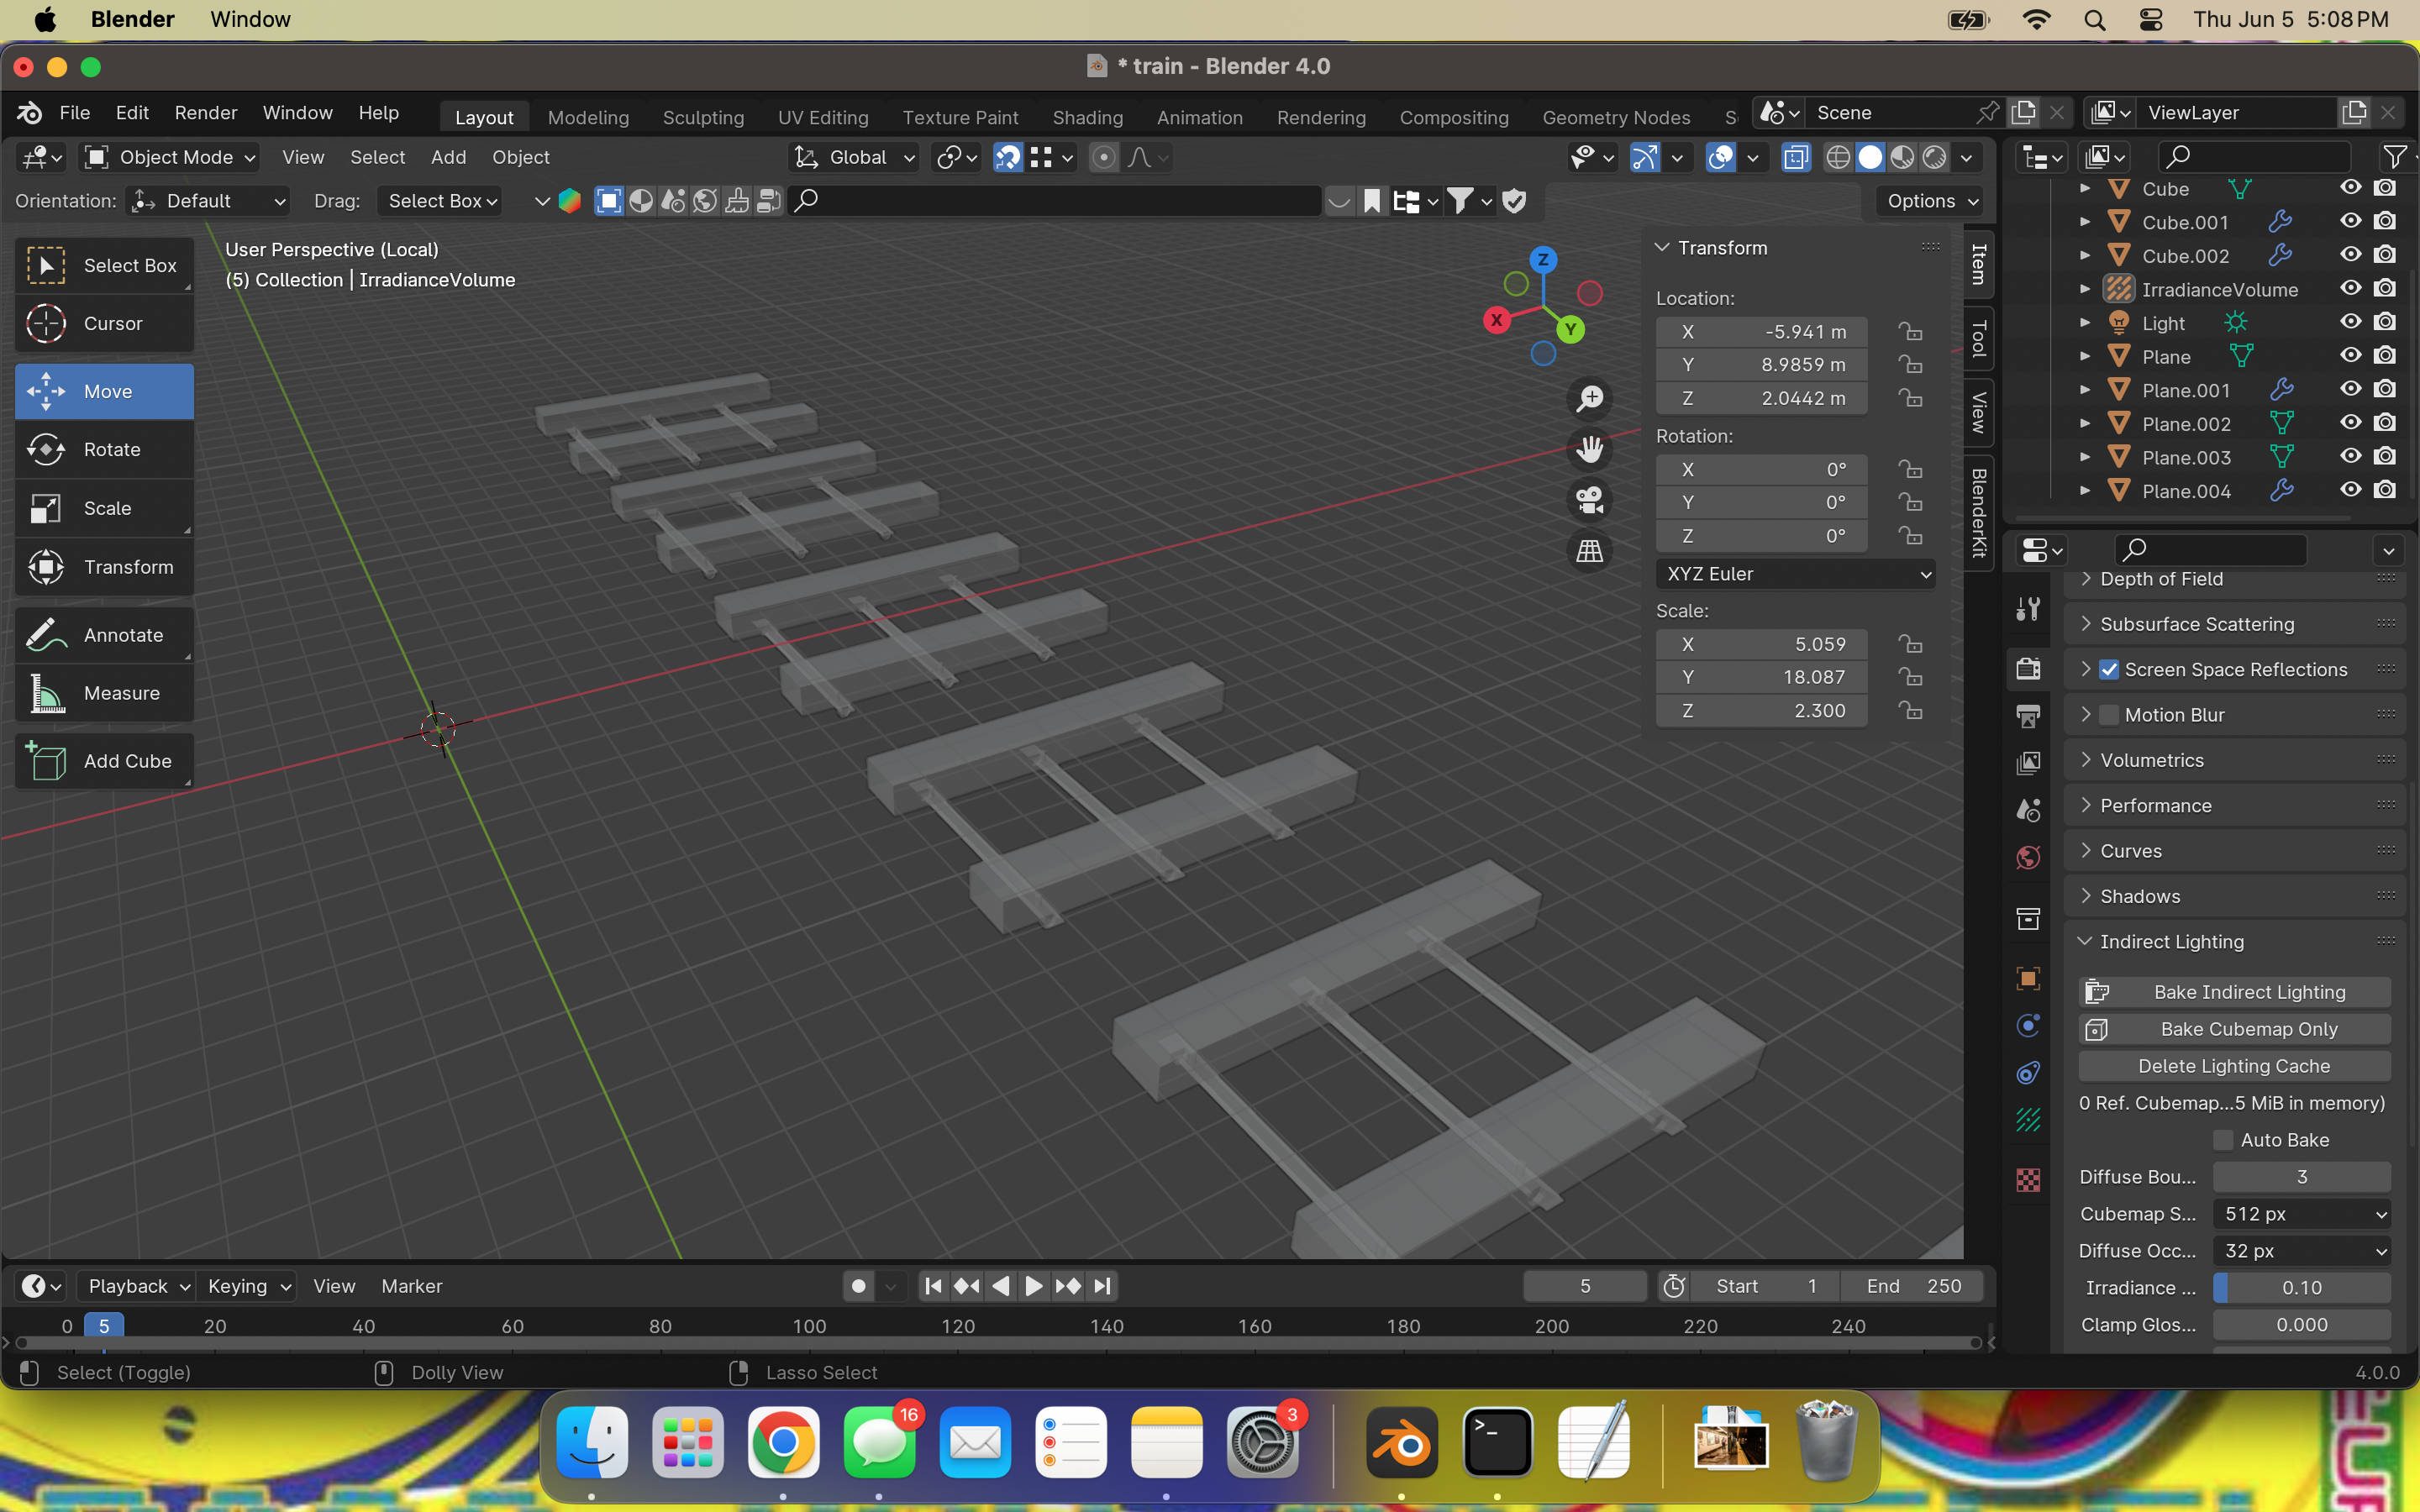Launch Terminal from the dock
This screenshot has height=1512, width=2420.
(x=1497, y=1443)
